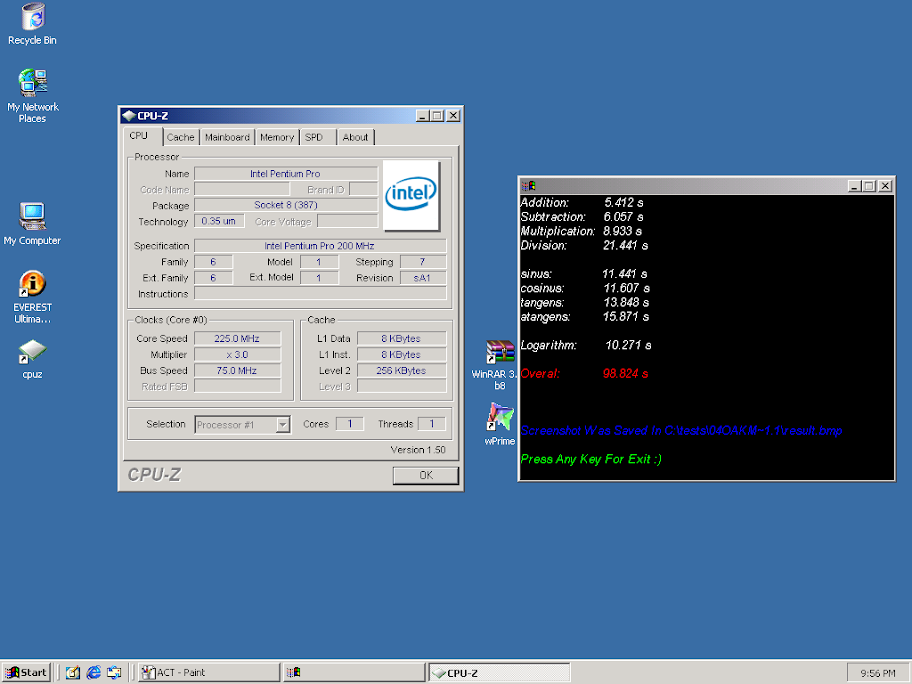Click the benchmark console window title icon
Image resolution: width=912 pixels, height=684 pixels.
(x=529, y=186)
